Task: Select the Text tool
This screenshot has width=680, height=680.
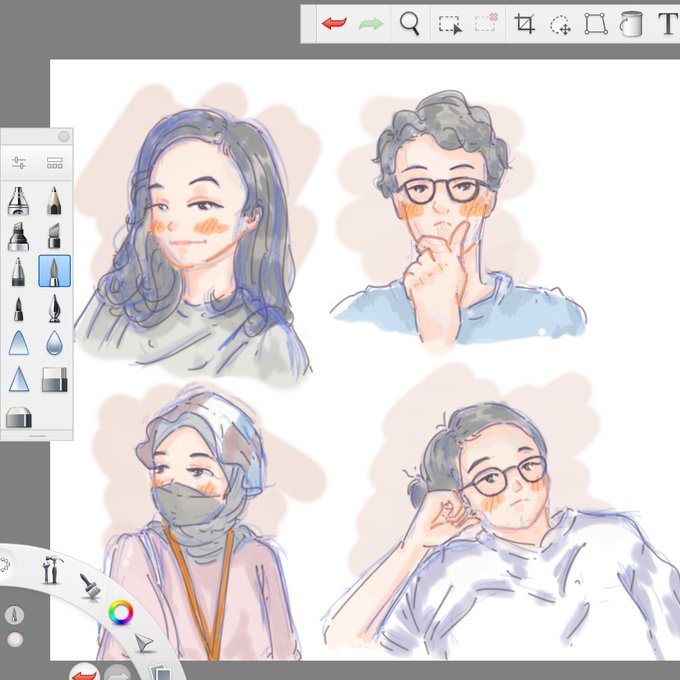Action: (x=668, y=23)
